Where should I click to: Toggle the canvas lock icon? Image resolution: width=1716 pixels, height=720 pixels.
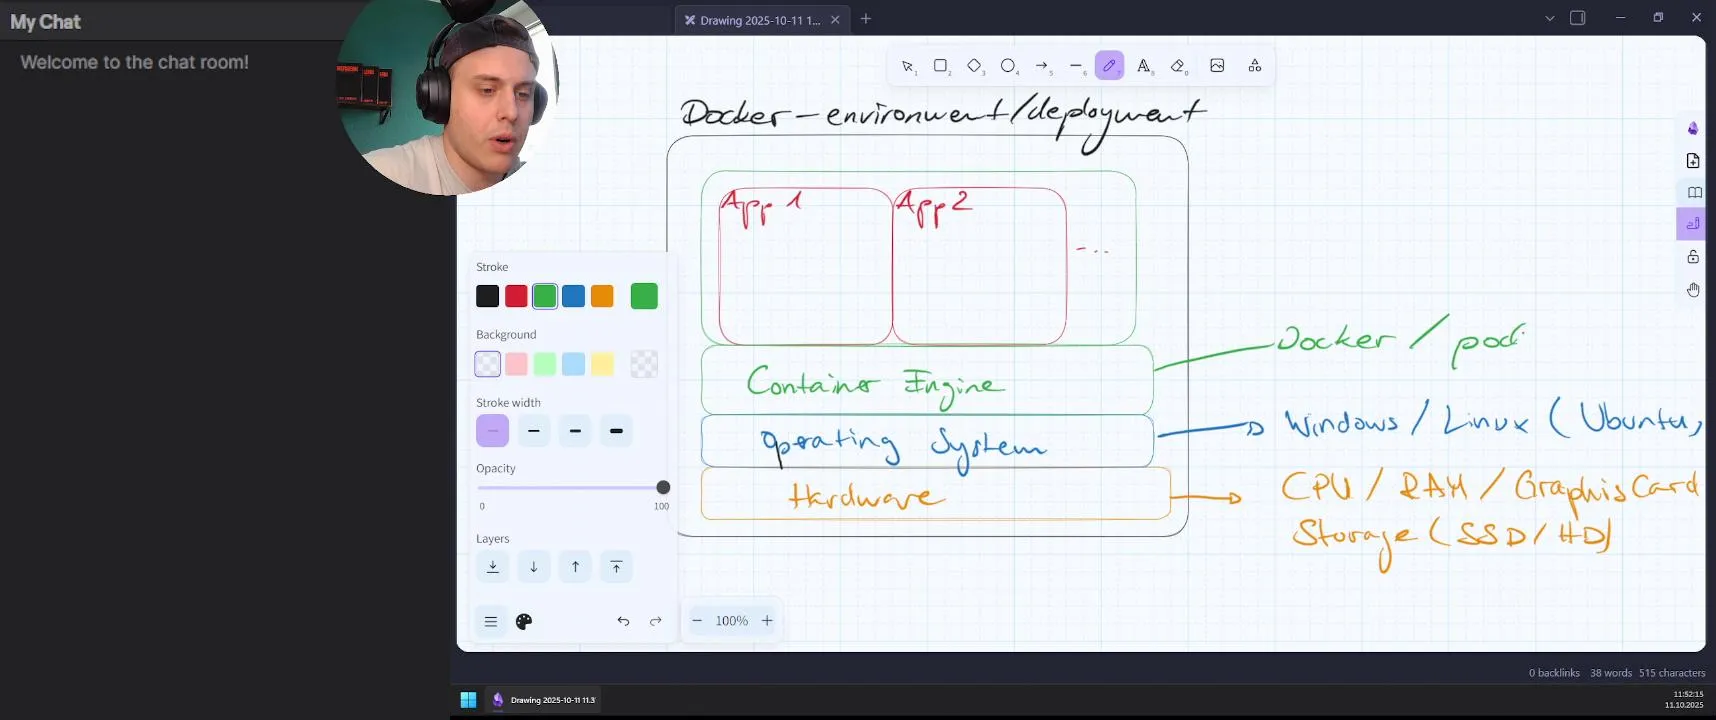click(x=1693, y=257)
